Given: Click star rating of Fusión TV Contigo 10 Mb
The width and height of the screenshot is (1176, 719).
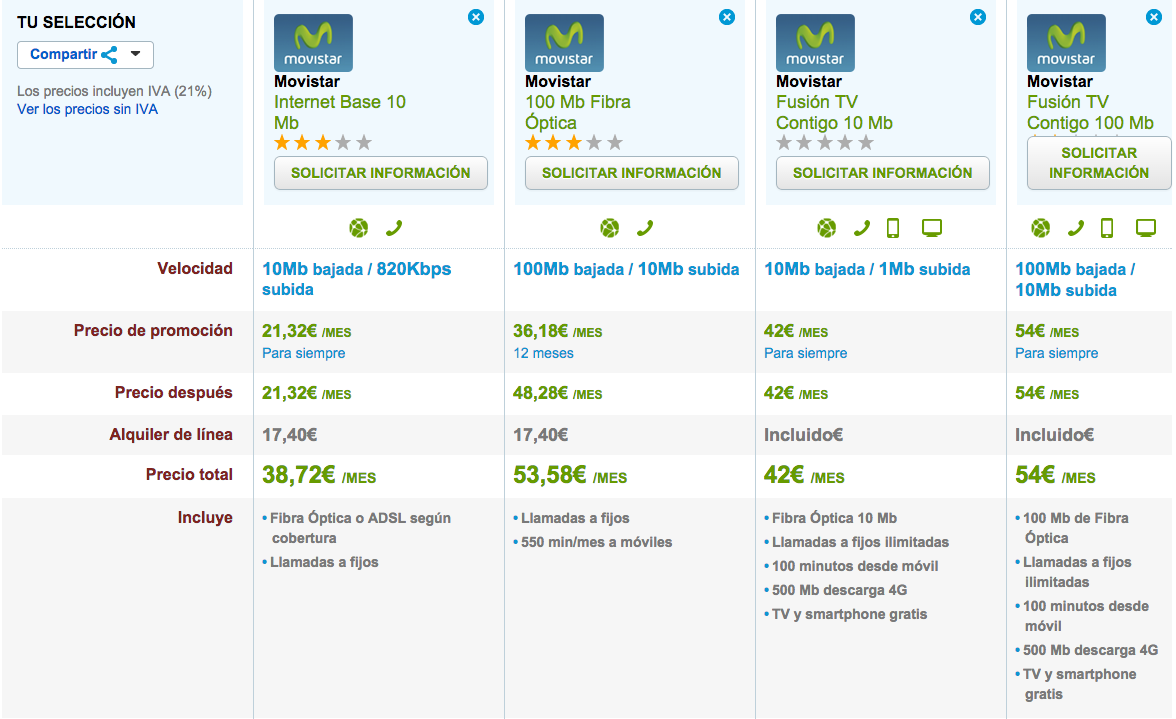Looking at the screenshot, I should pyautogui.click(x=825, y=142).
